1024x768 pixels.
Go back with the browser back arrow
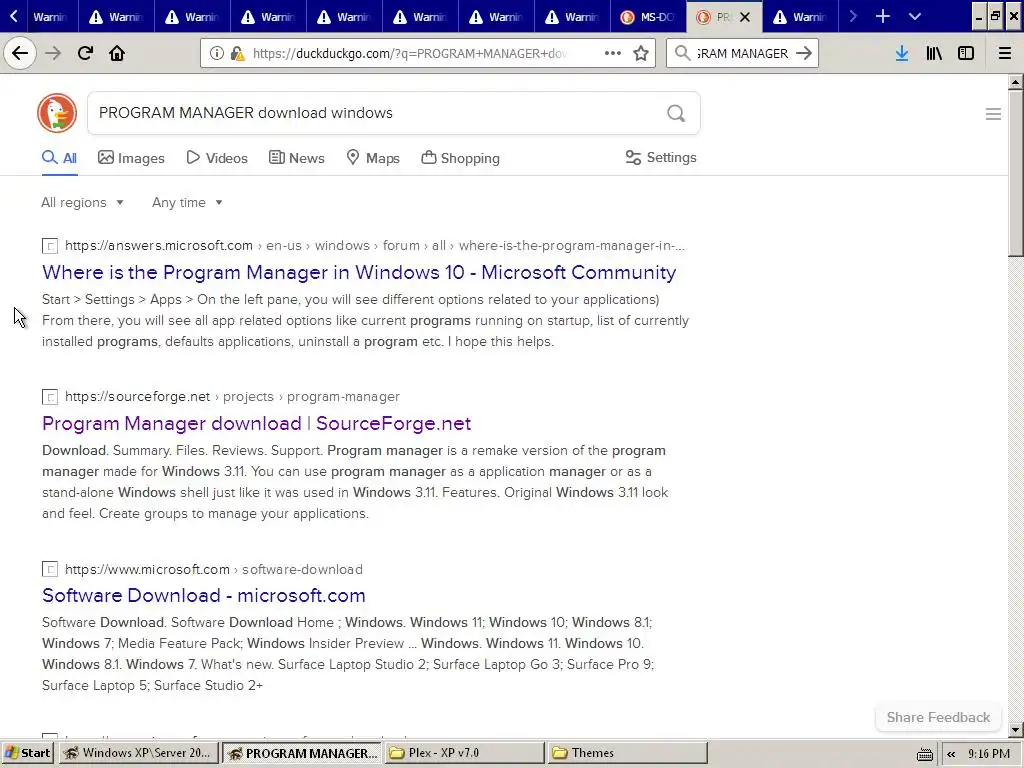pos(20,53)
